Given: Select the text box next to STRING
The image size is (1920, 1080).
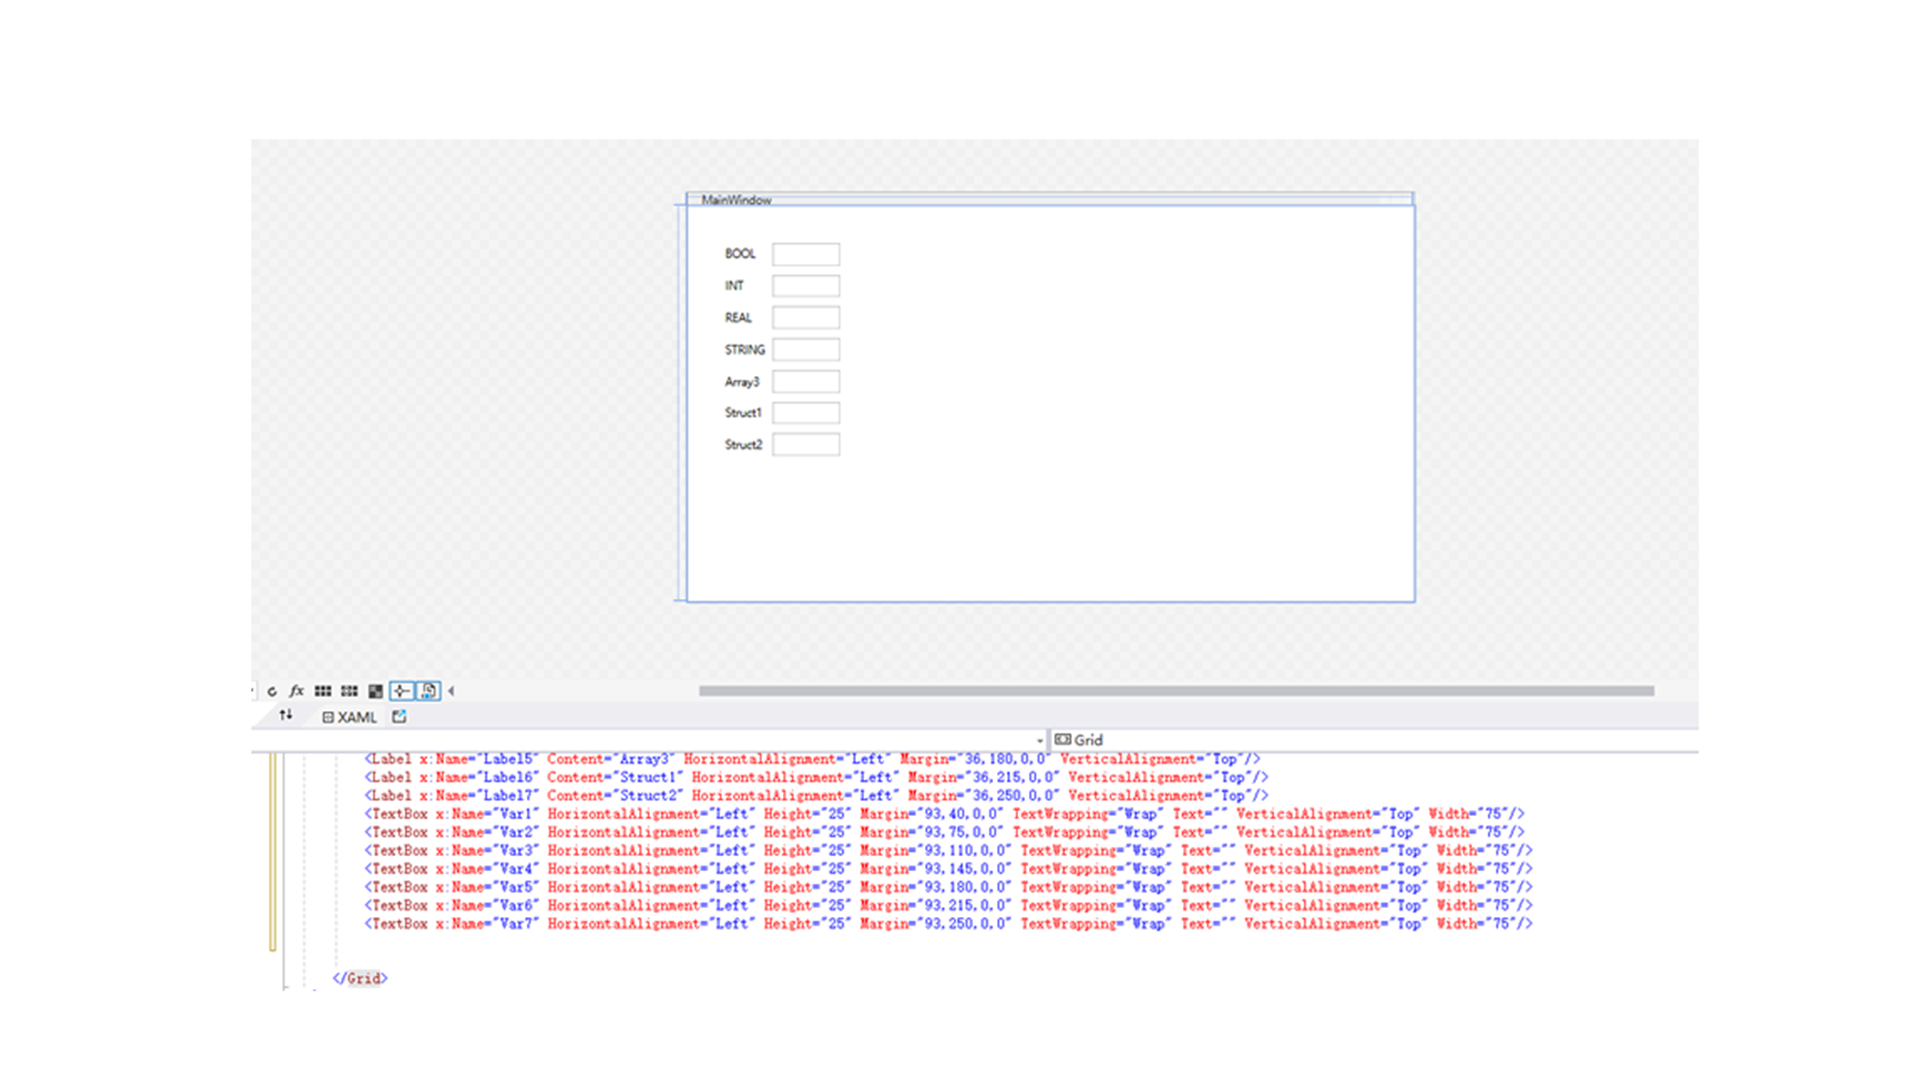Looking at the screenshot, I should click(805, 350).
